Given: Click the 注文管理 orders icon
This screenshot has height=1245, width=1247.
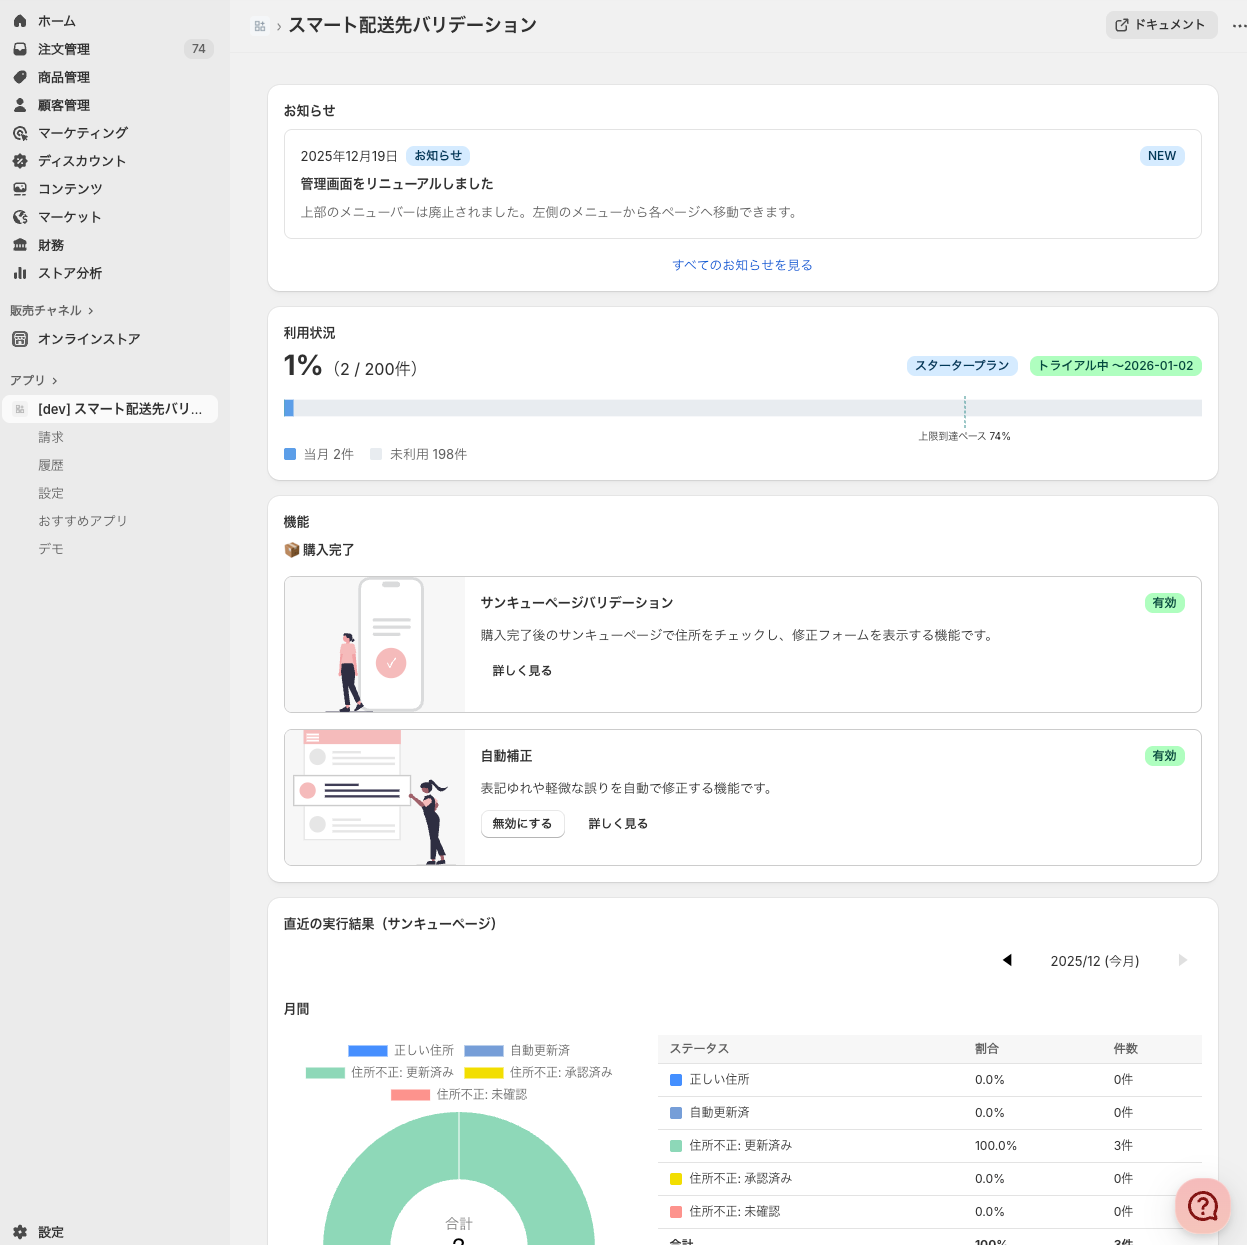Looking at the screenshot, I should (x=20, y=49).
